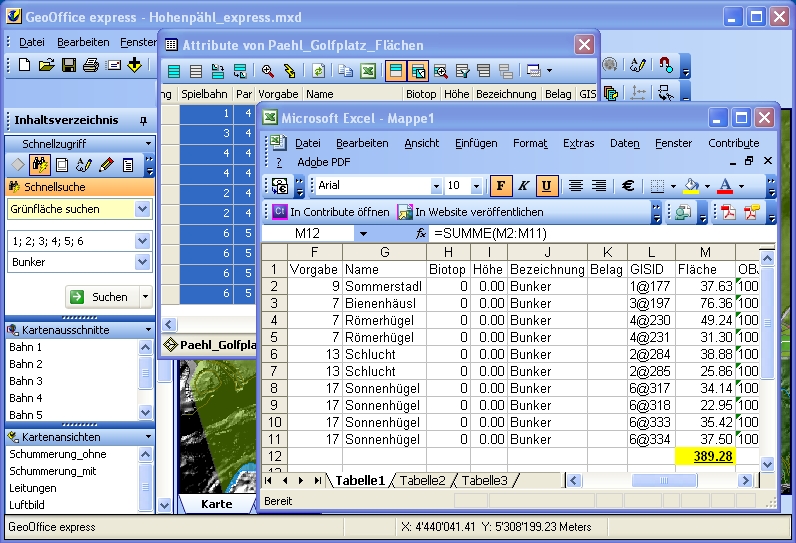Open the Grünfläche suchen dropdown
Screen dimensions: 796x543
142,209
